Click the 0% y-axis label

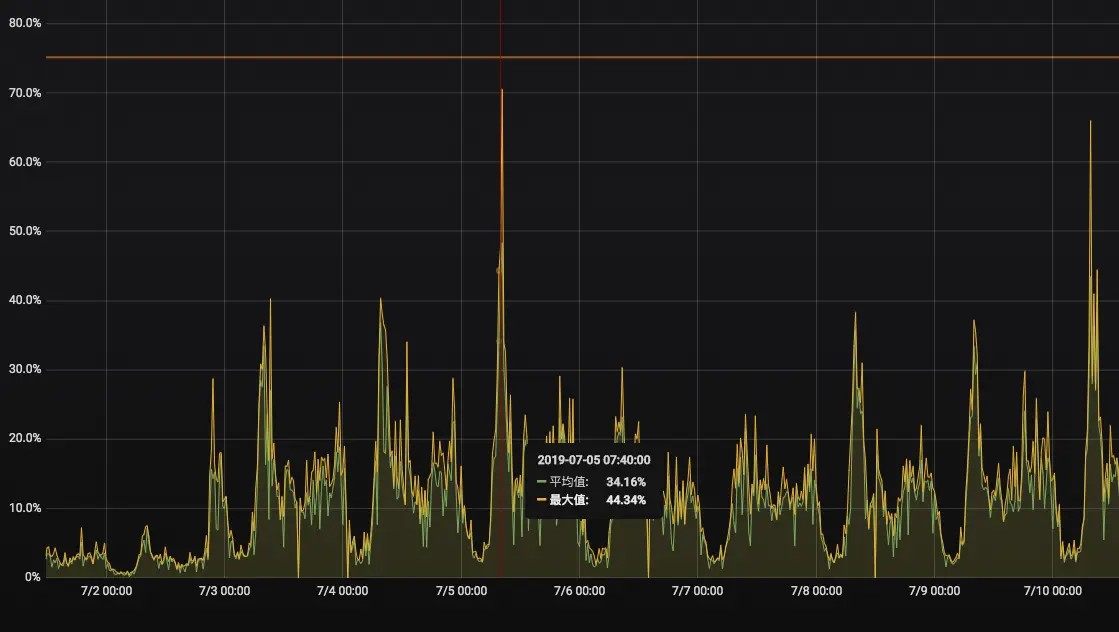(33, 577)
